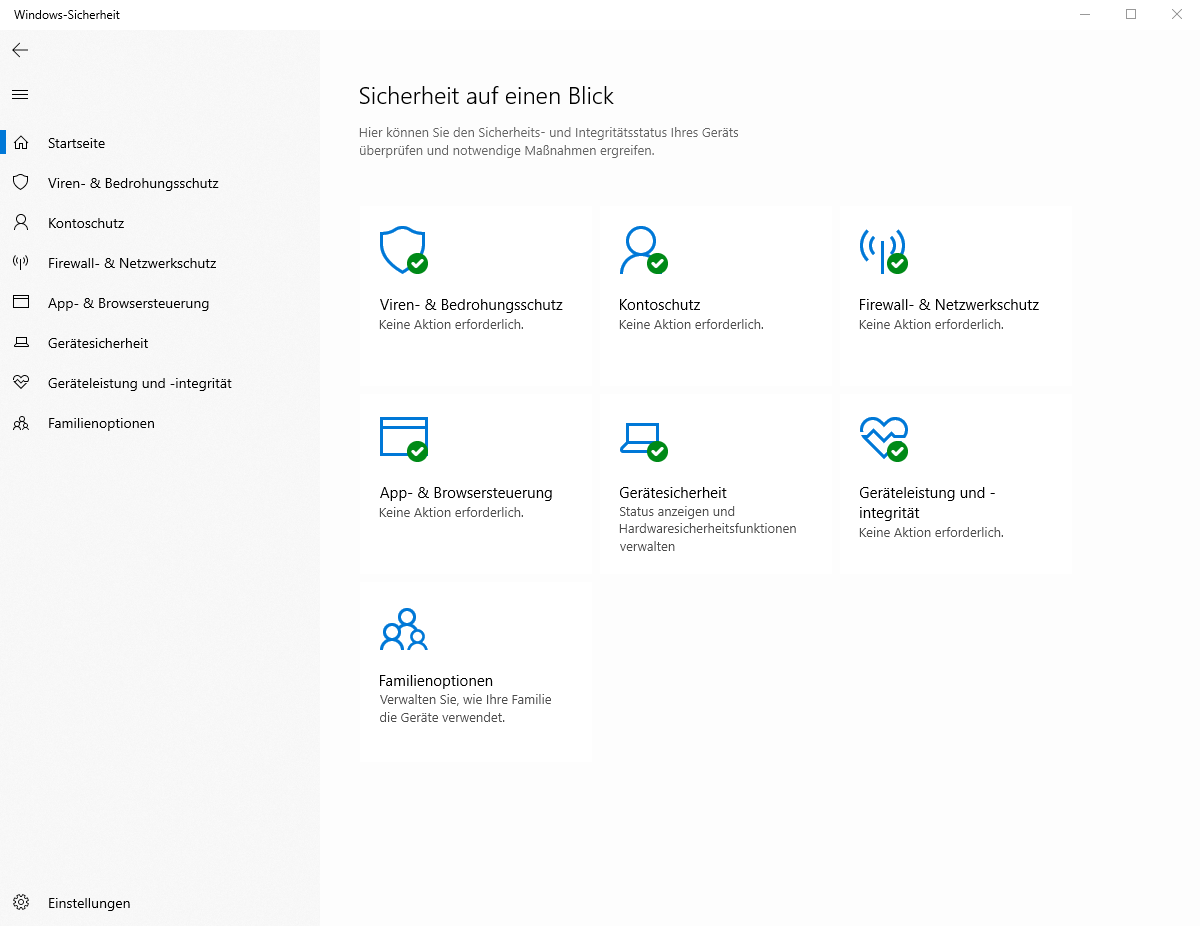Click the Kontoschutz person icon in sidebar

[x=21, y=223]
